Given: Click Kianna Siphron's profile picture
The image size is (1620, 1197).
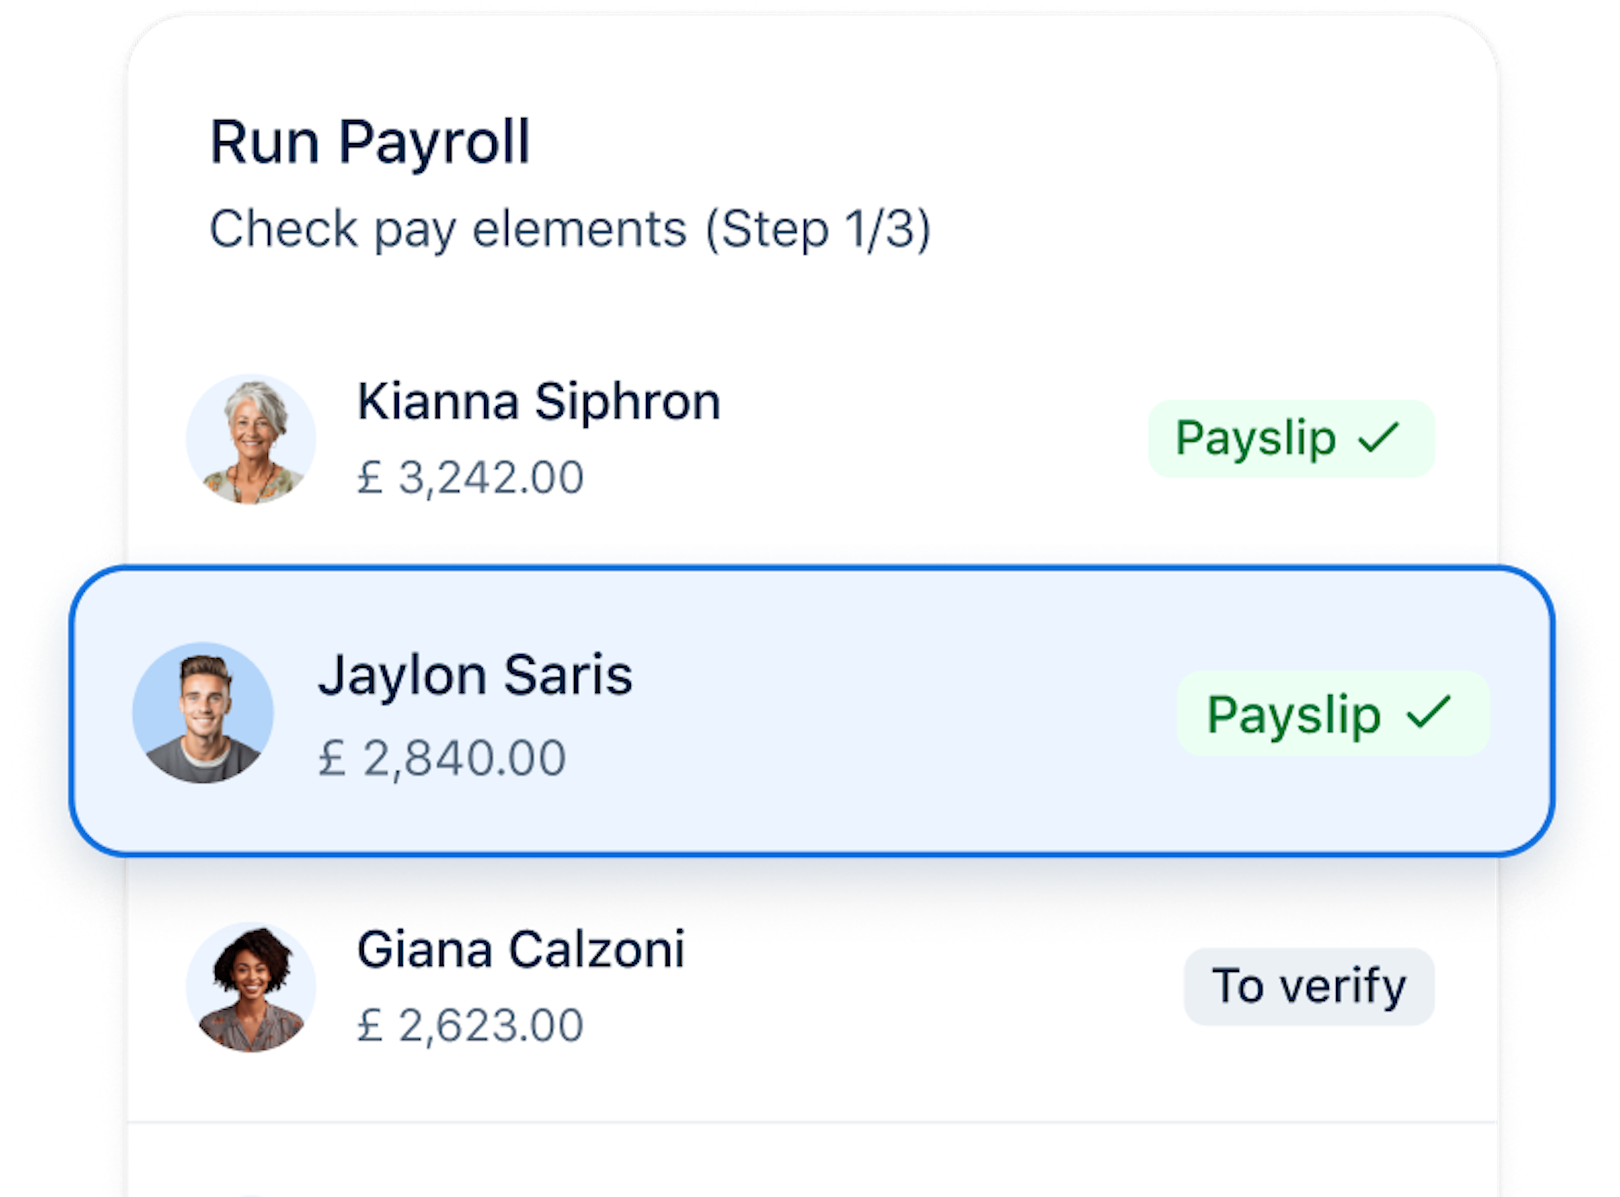Looking at the screenshot, I should pos(252,438).
